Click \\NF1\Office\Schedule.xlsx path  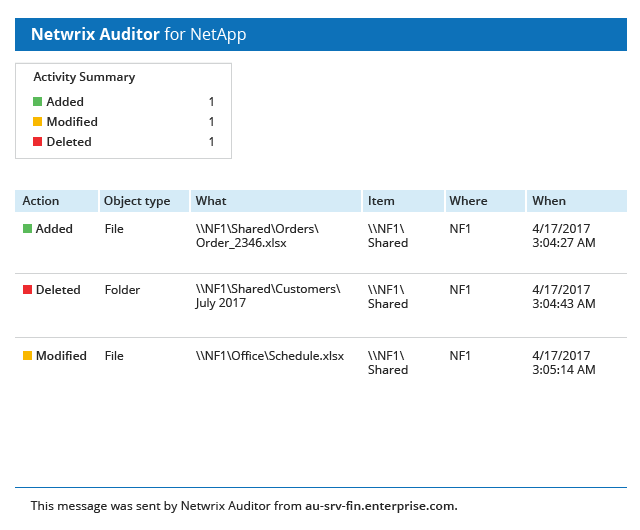coord(270,355)
